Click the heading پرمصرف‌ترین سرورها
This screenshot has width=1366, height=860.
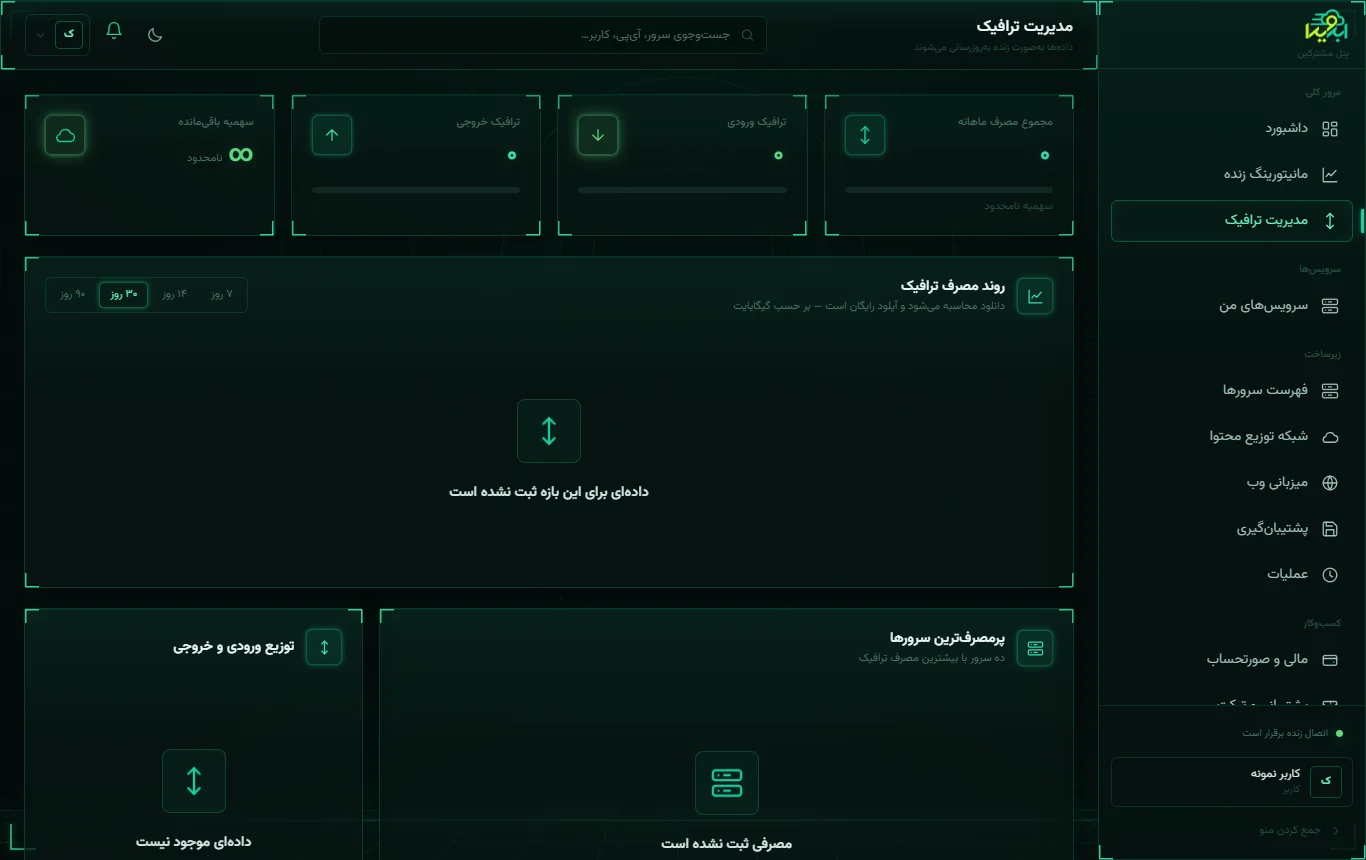947,638
